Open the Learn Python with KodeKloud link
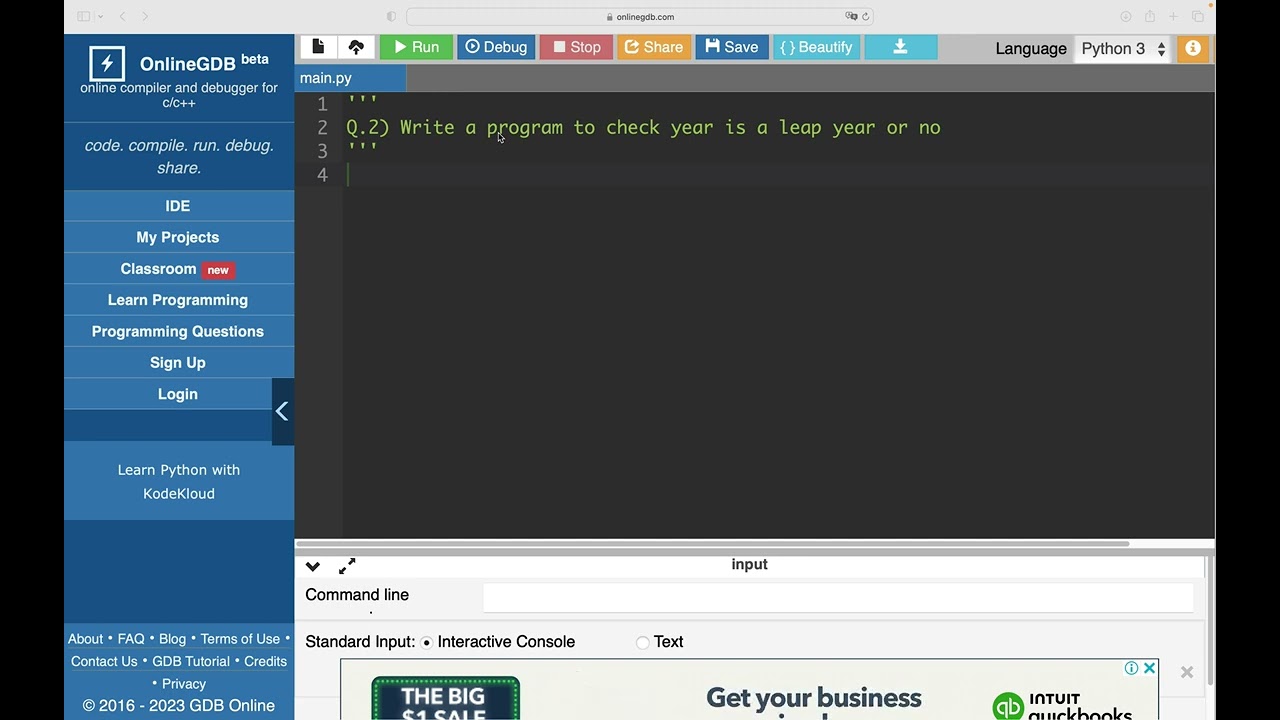The height and width of the screenshot is (720, 1280). tap(179, 481)
